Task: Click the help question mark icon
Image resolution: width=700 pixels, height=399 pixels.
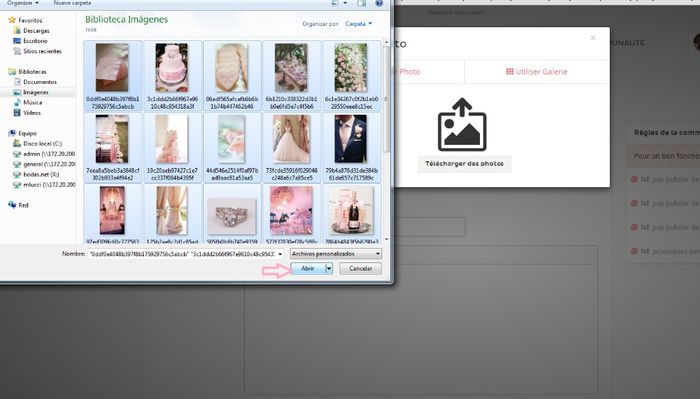Action: point(379,3)
